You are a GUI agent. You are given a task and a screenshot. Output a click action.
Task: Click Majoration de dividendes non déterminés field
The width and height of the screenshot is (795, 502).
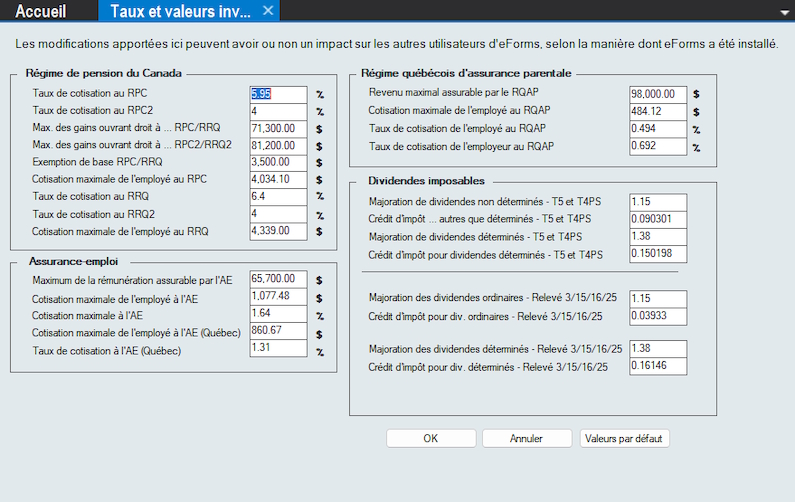657,201
